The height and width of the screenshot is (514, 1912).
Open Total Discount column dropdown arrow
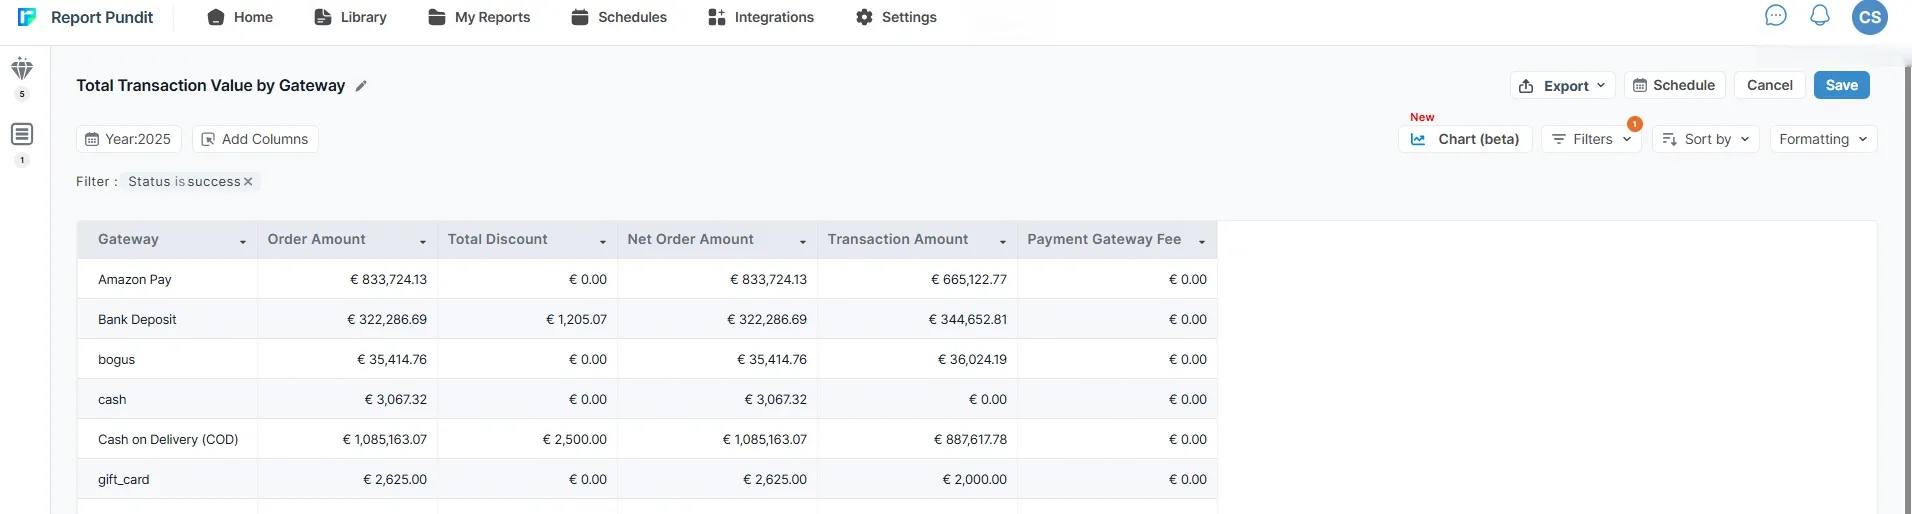click(603, 242)
